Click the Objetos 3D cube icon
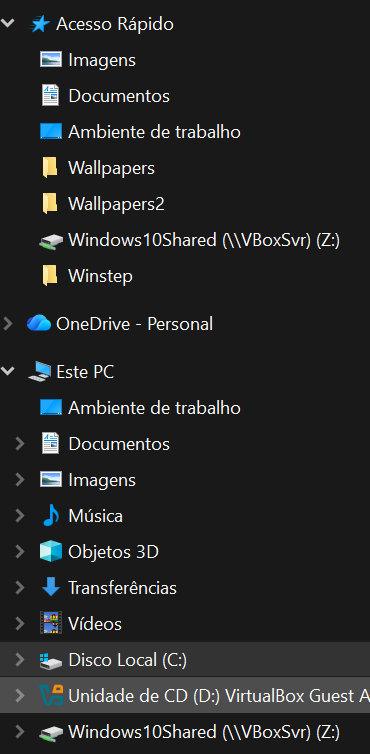The width and height of the screenshot is (370, 754). (51, 552)
